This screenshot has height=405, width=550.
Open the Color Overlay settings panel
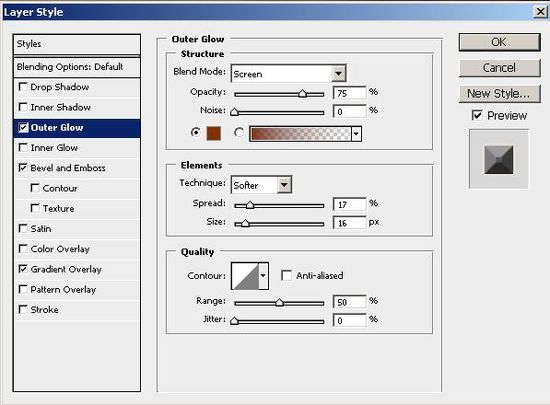tap(60, 249)
